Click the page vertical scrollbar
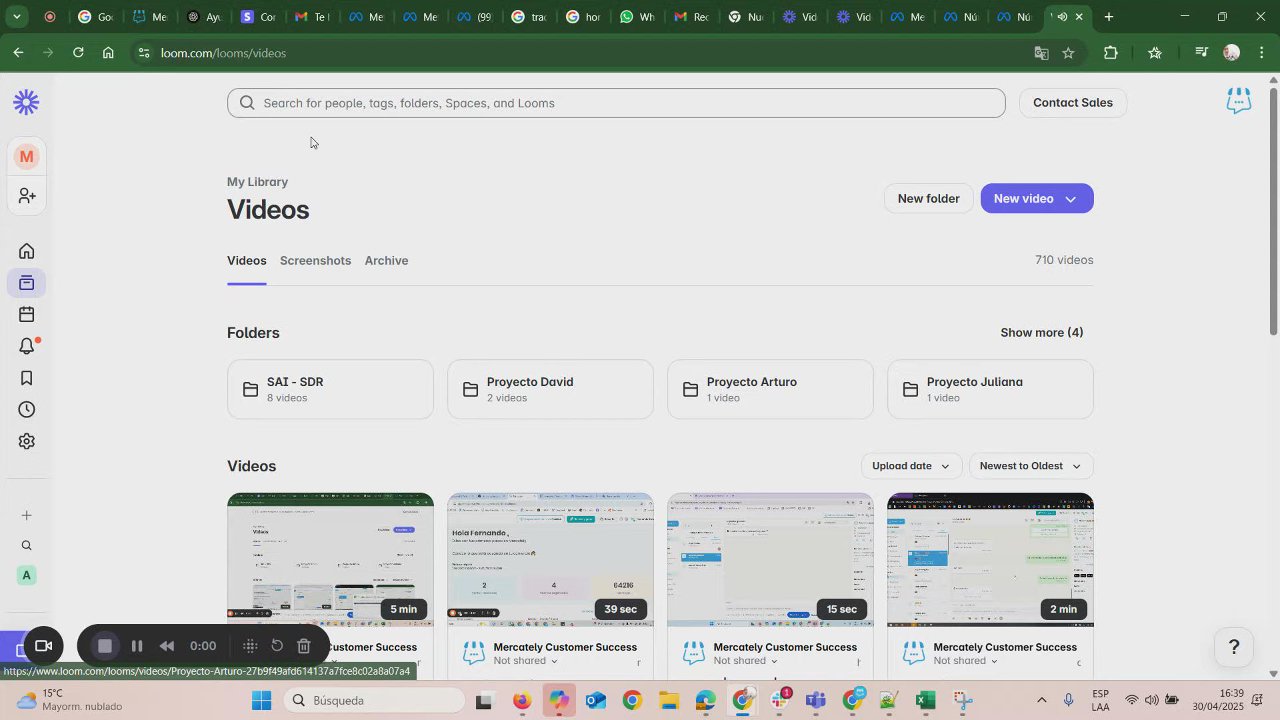The height and width of the screenshot is (720, 1280). click(x=1273, y=212)
